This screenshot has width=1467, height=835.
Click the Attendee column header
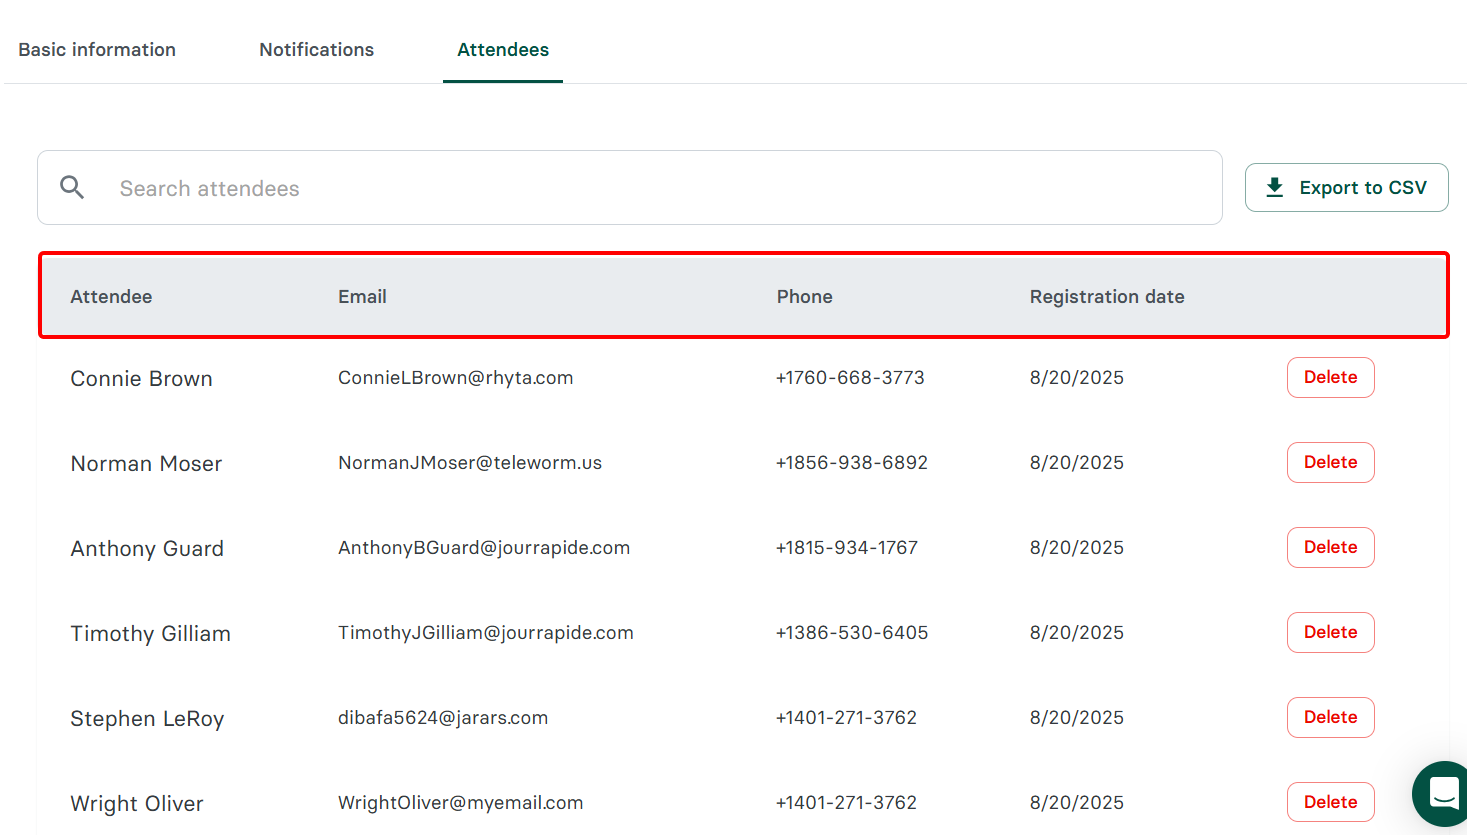(111, 296)
